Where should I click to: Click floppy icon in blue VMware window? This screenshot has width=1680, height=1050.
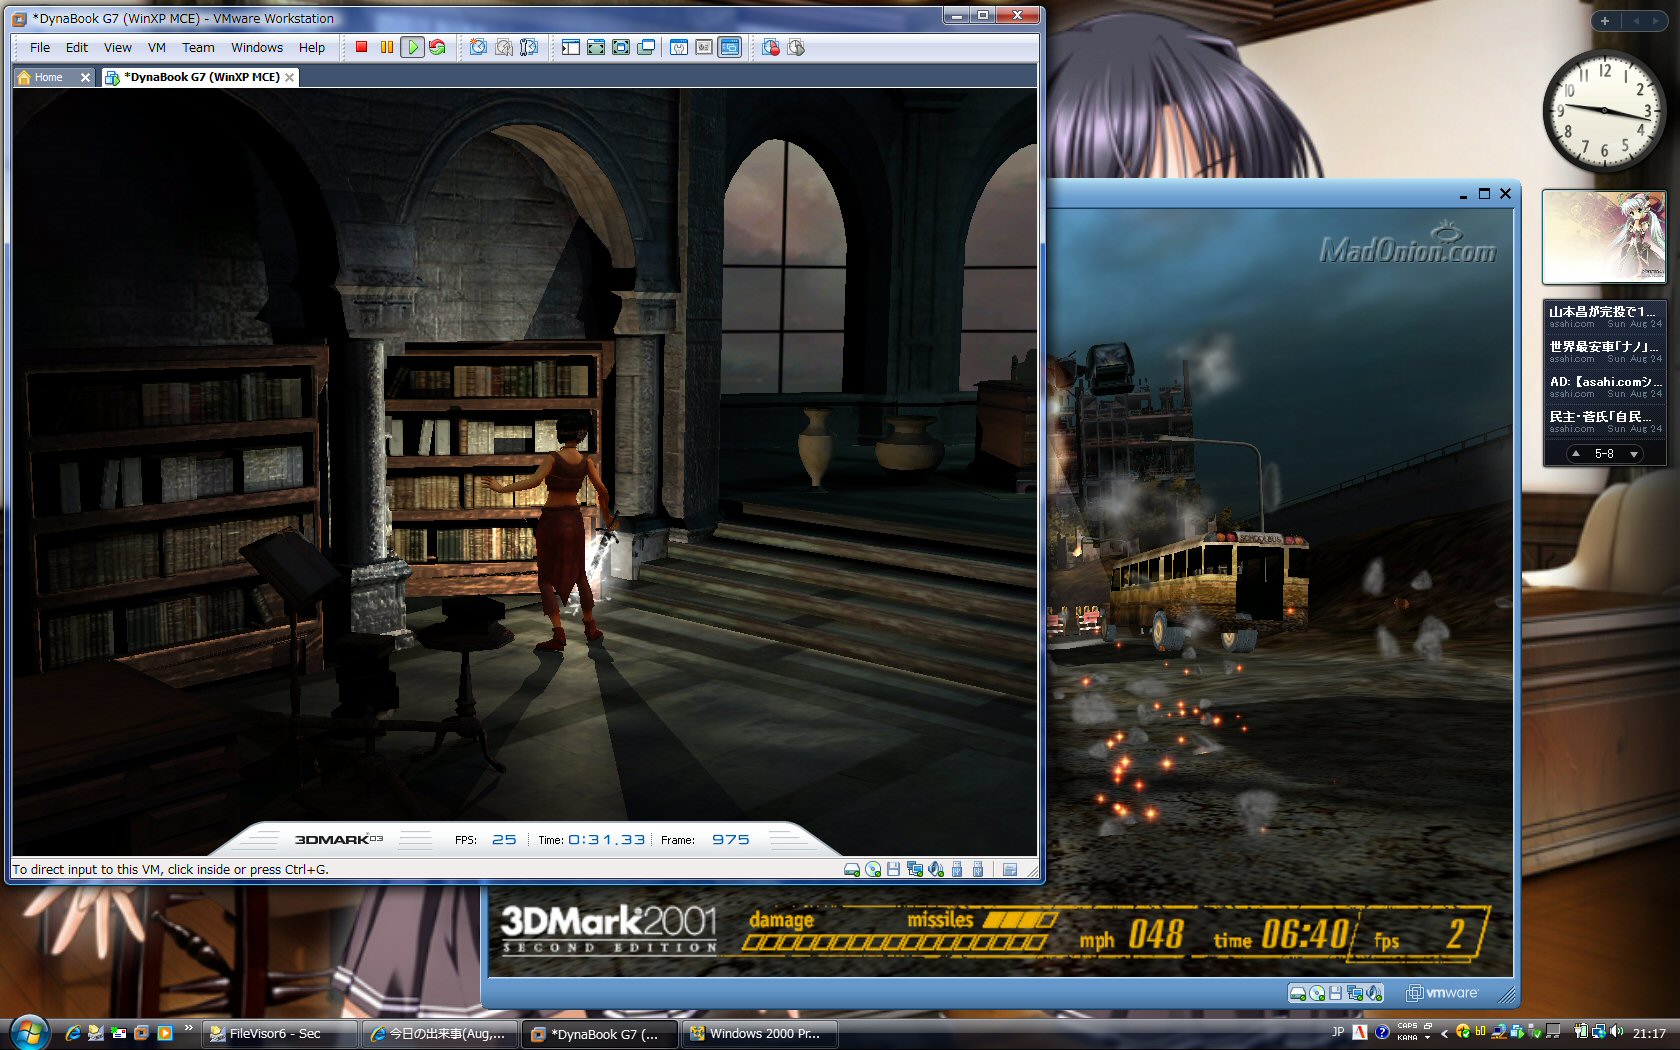[1336, 993]
